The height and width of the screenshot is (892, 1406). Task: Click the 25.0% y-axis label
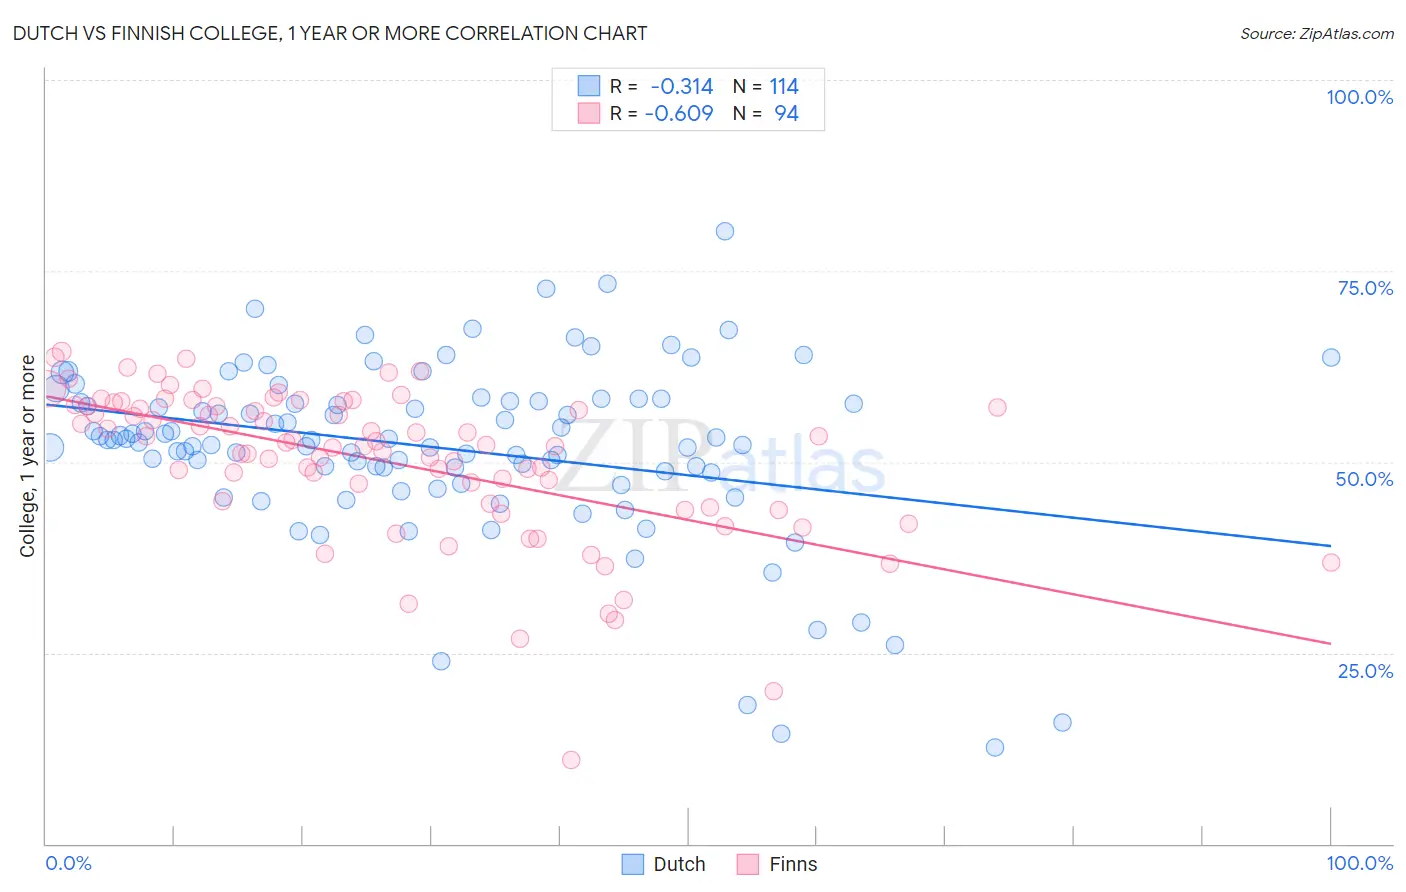click(1365, 671)
